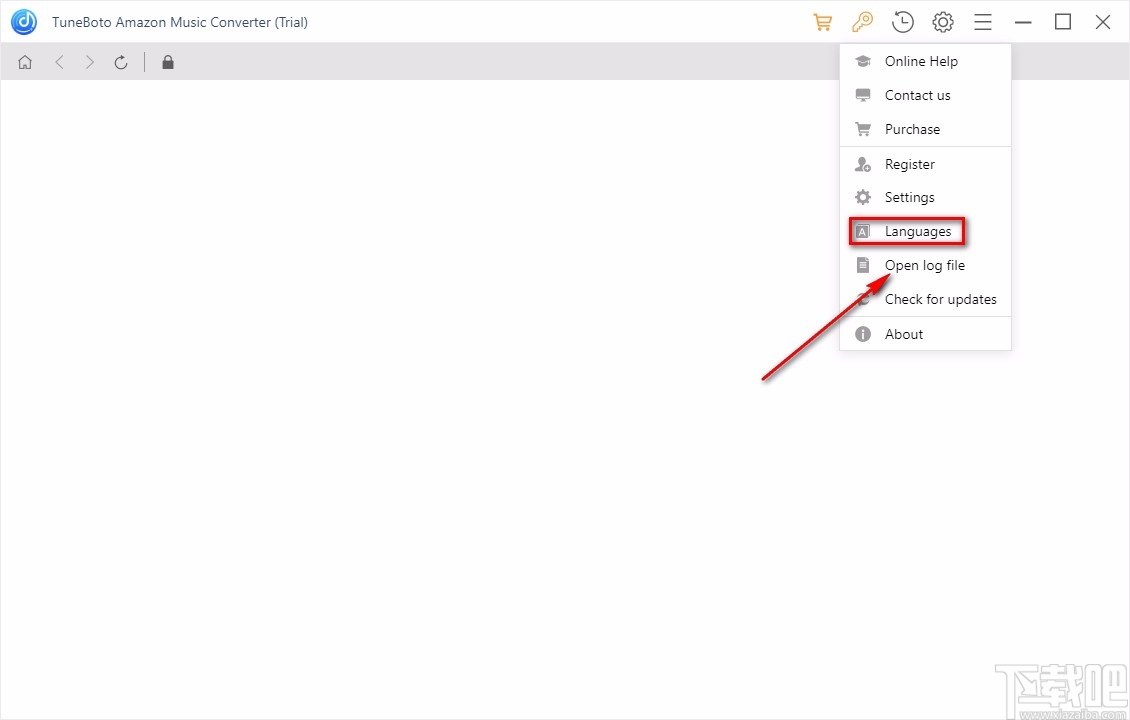Open settings via the title bar gear icon
This screenshot has width=1130, height=720.
coord(943,22)
